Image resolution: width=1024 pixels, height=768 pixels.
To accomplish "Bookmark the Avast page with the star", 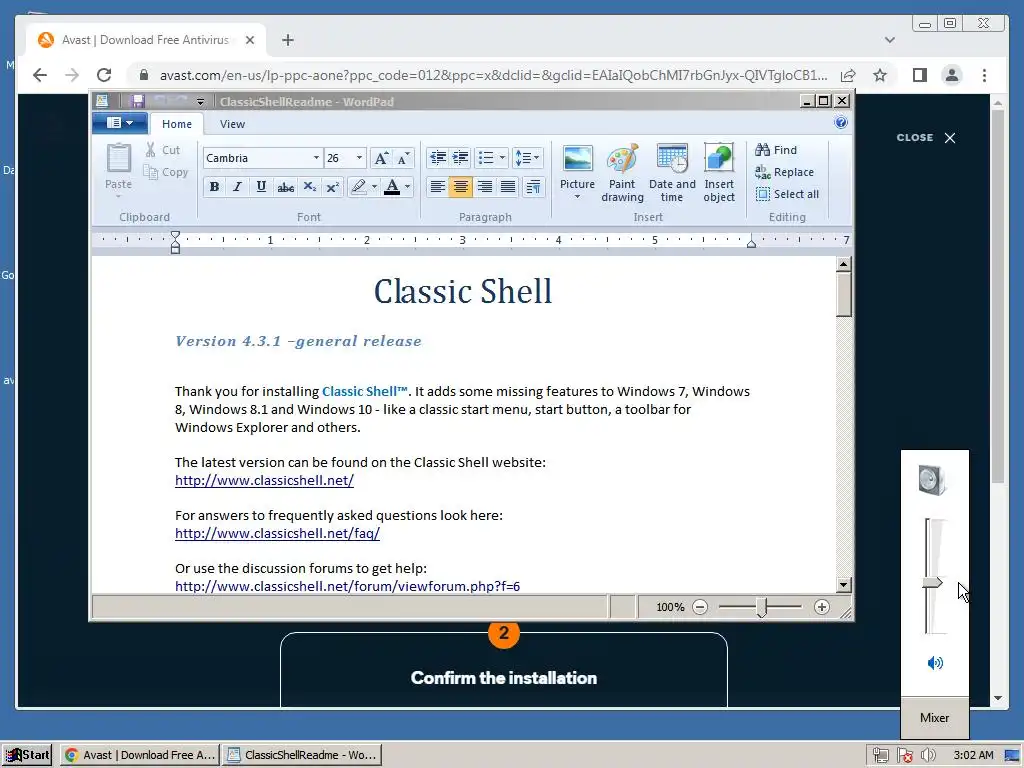I will pyautogui.click(x=880, y=75).
